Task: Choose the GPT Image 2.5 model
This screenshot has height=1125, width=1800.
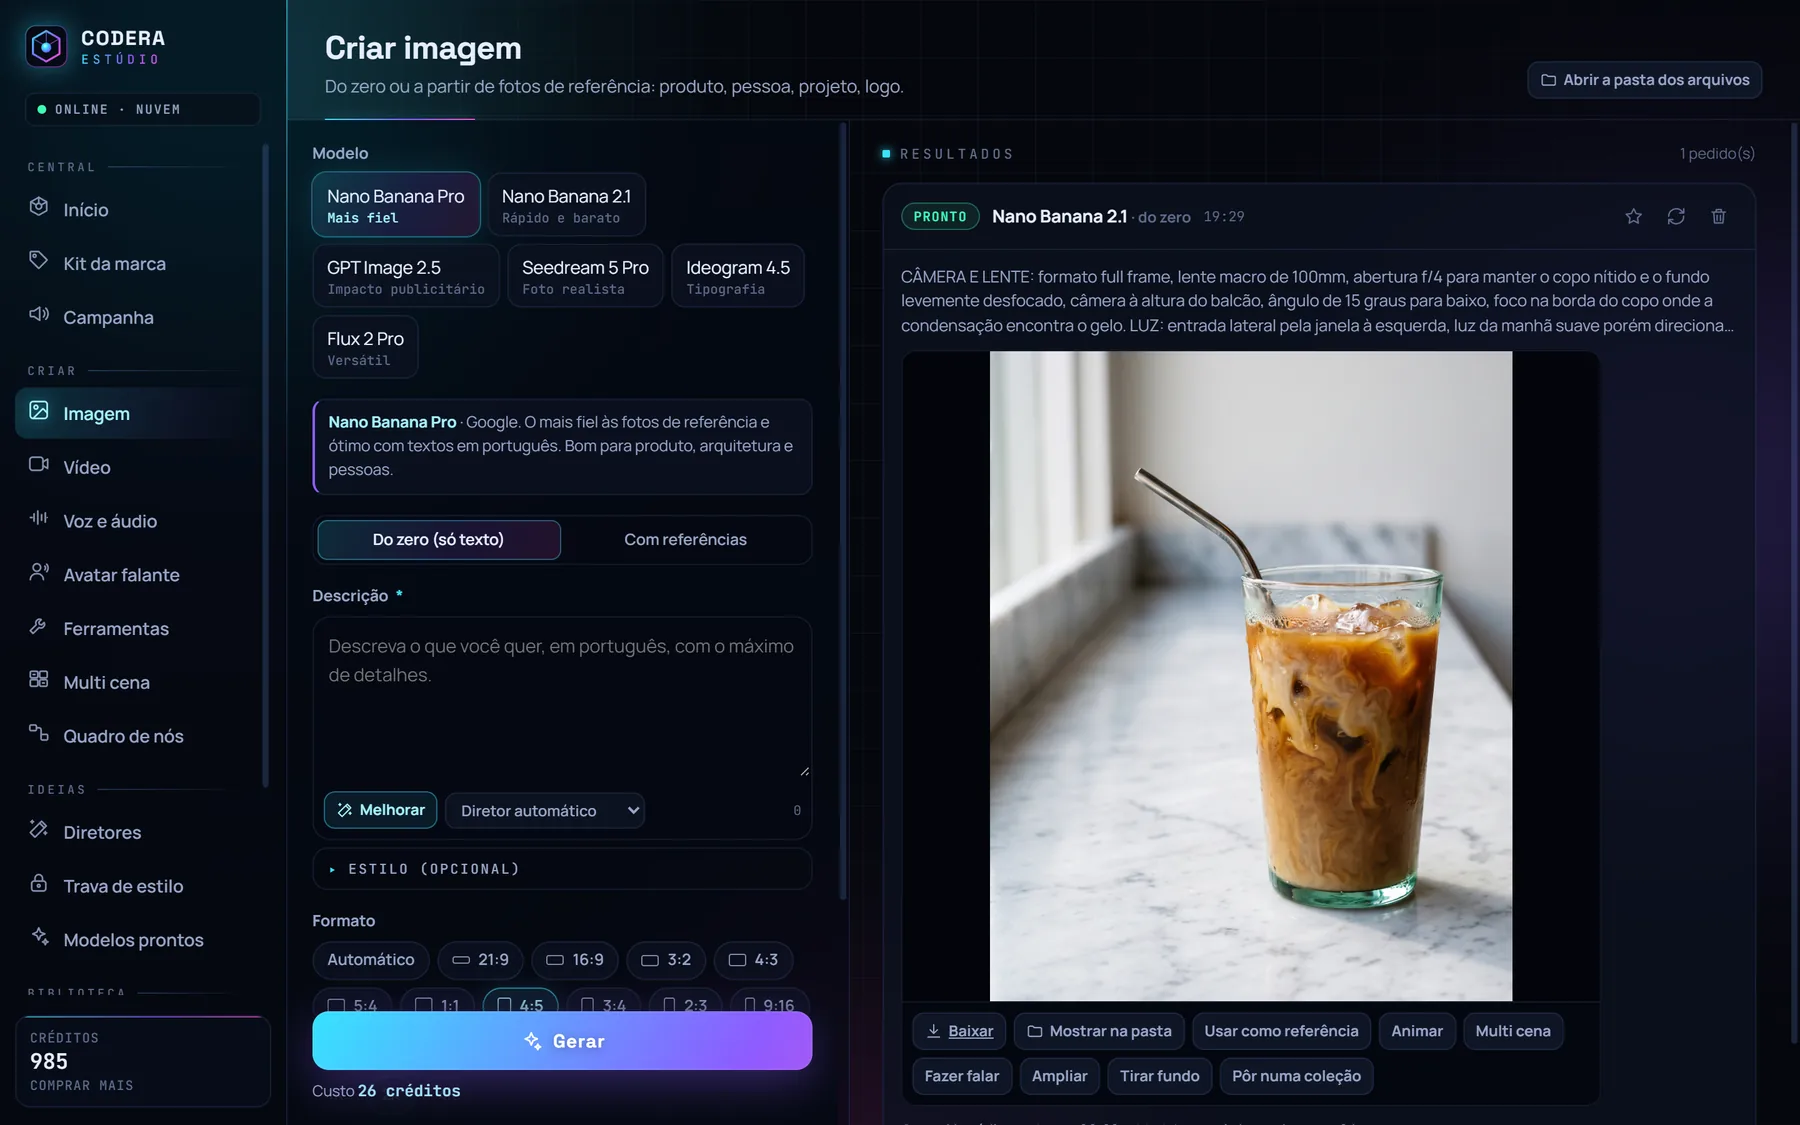Action: [406, 276]
